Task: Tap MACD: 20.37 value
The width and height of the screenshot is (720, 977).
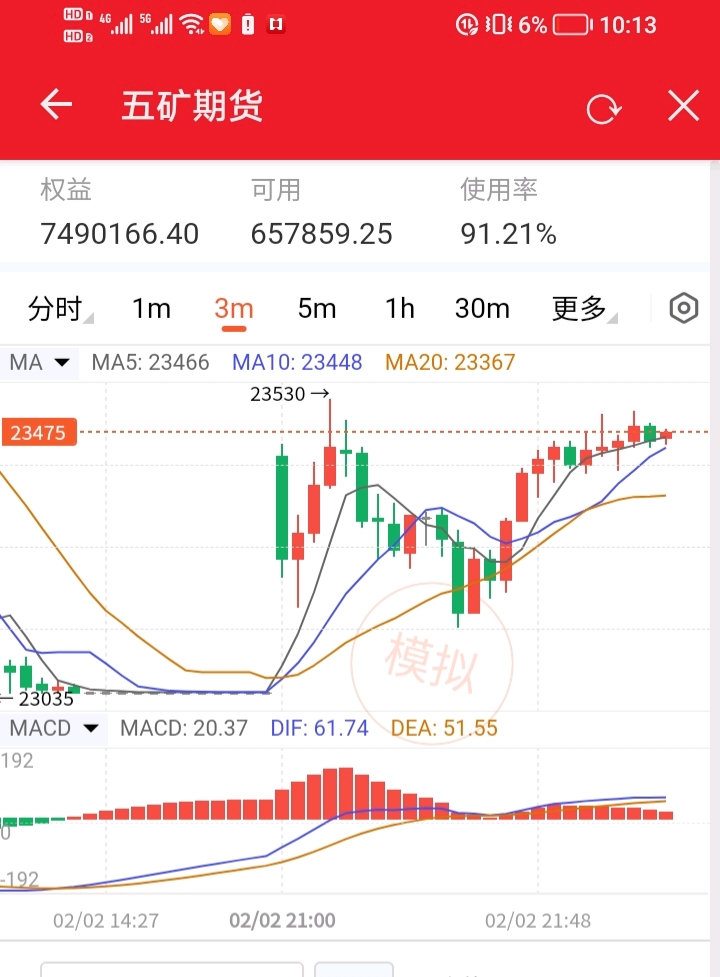Action: point(184,728)
